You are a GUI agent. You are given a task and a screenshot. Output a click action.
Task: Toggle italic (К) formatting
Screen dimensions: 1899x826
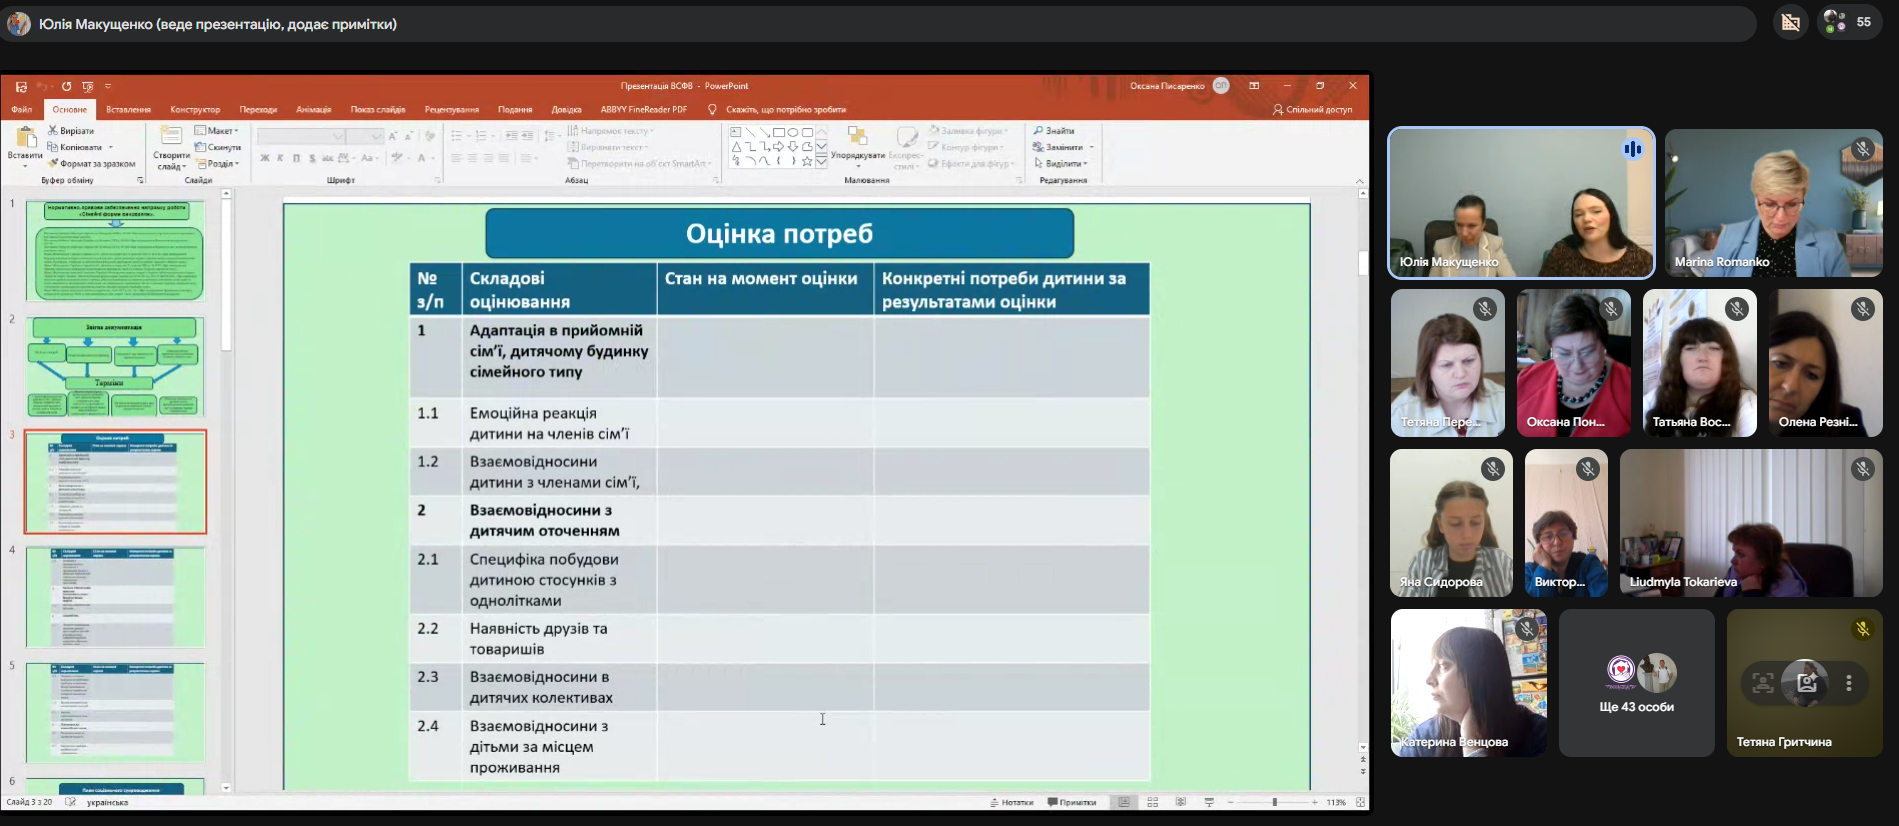(x=281, y=158)
